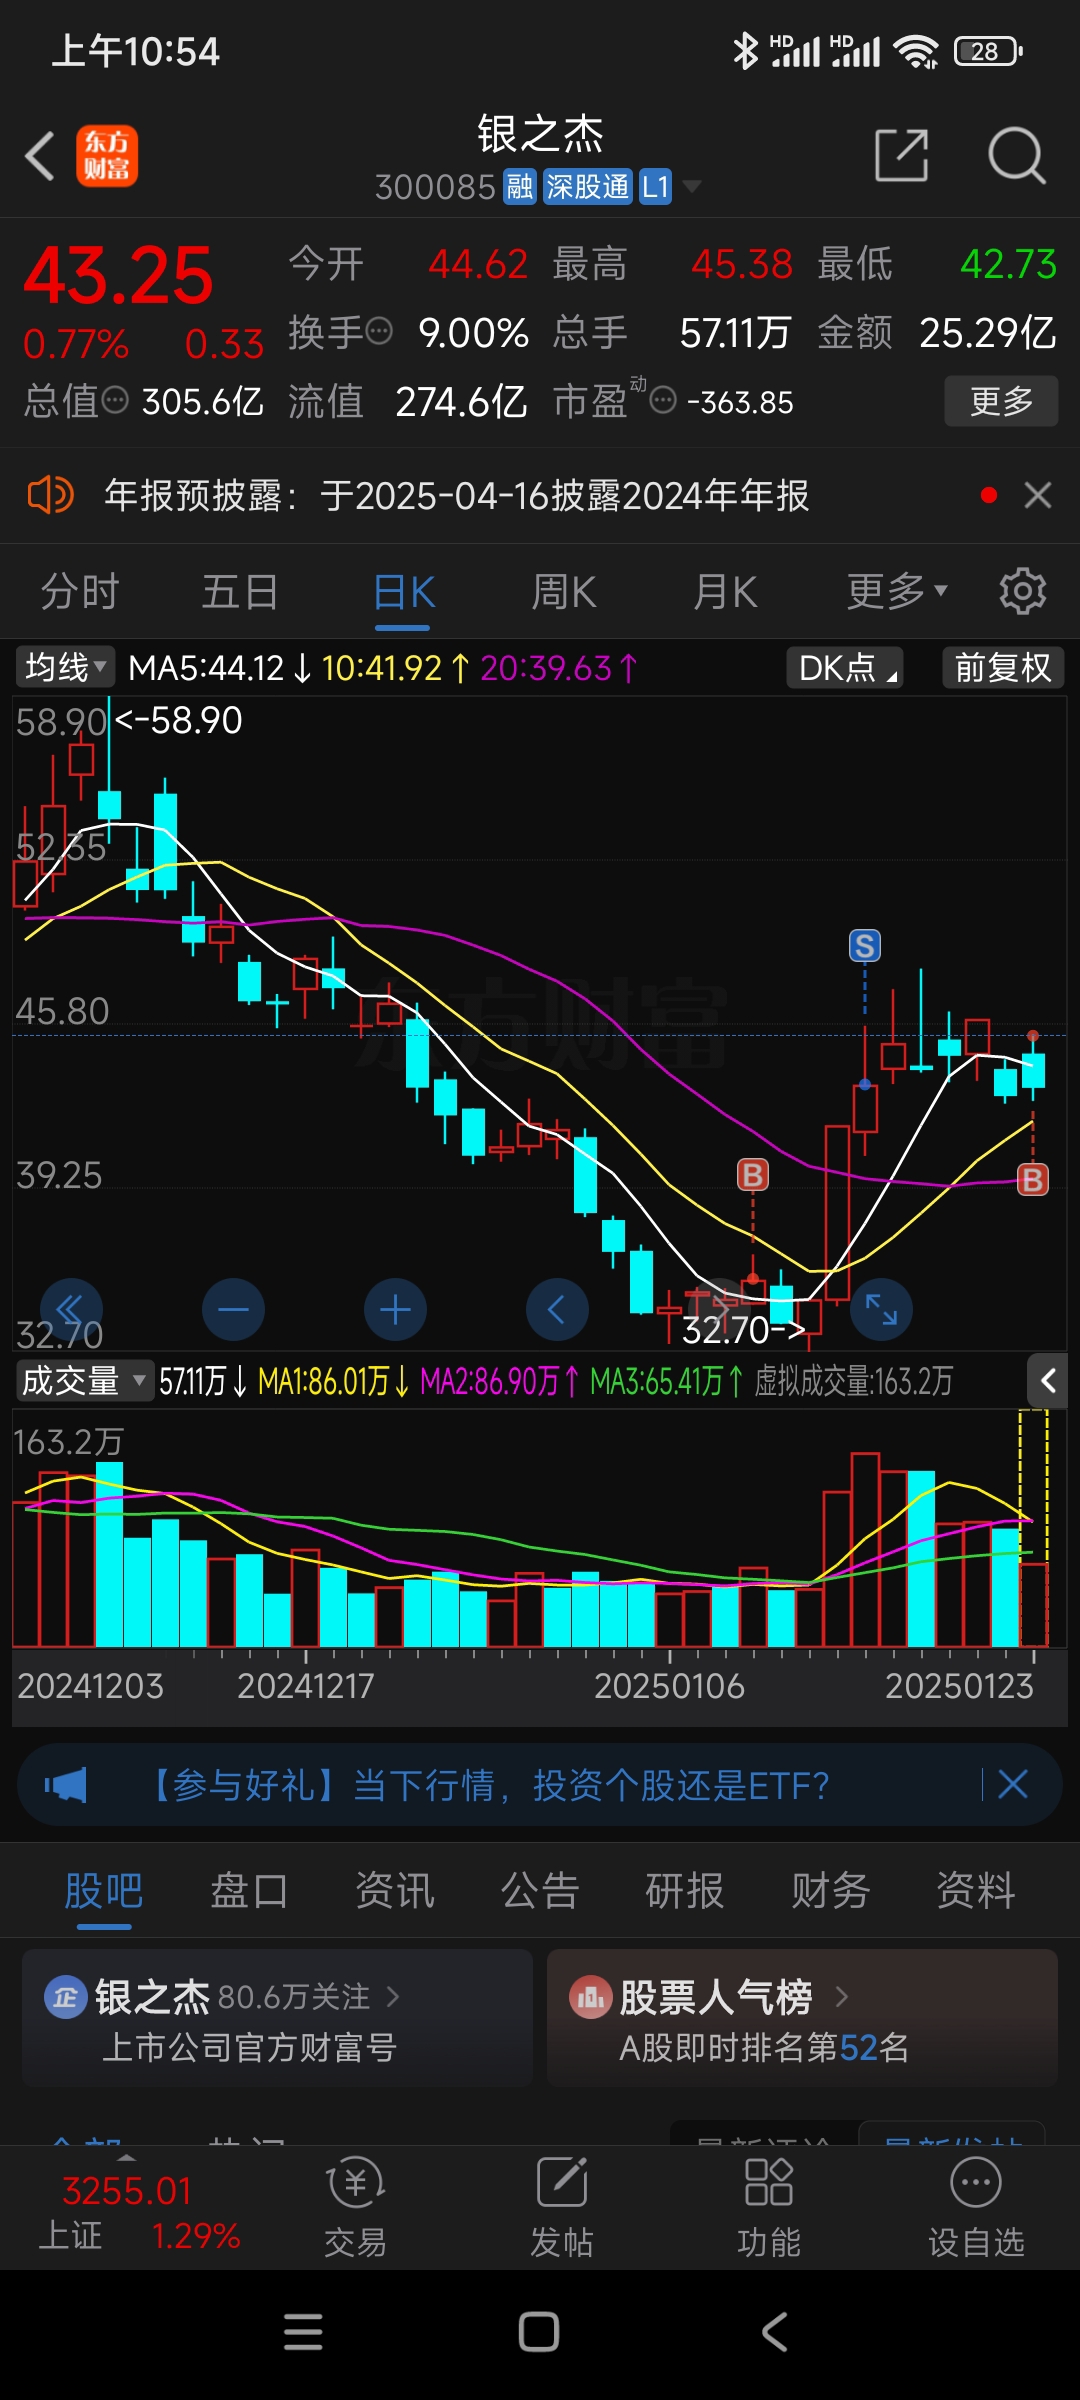Zoom out chart with minus button
1080x2400 pixels.
pyautogui.click(x=233, y=1309)
